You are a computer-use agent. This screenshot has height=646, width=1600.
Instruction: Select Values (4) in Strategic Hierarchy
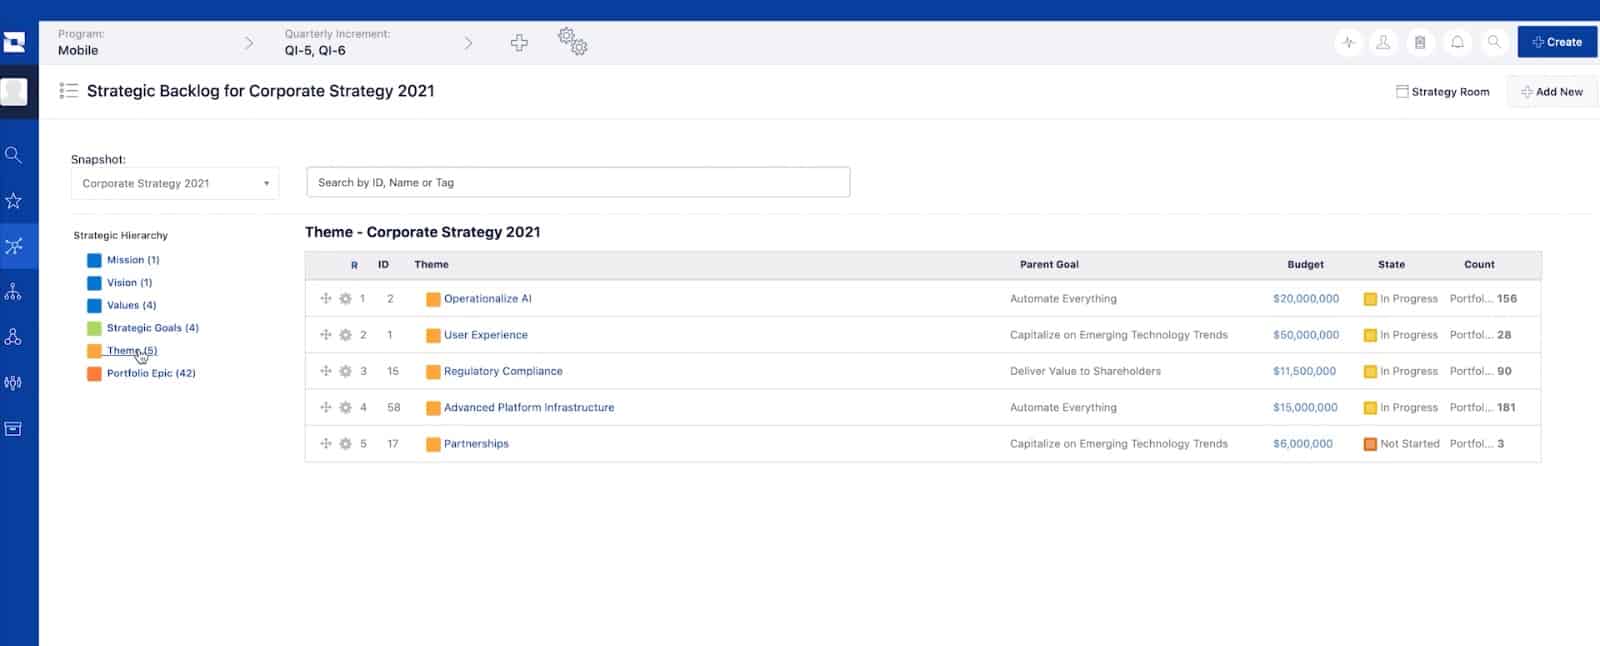[x=131, y=305]
